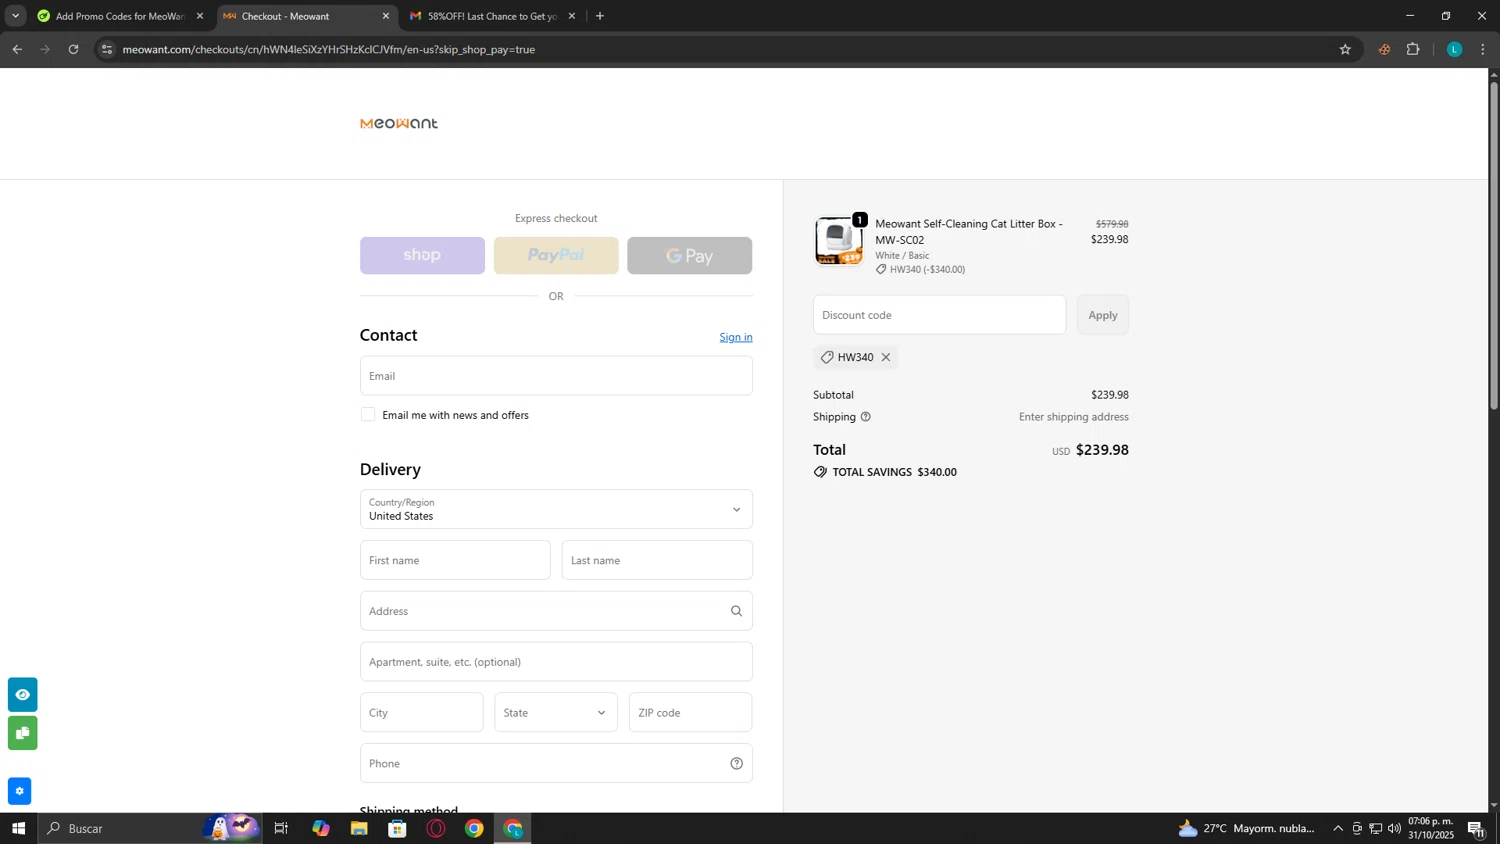Close the Add Promo Codes tab
Viewport: 1500px width, 844px height.
pos(200,16)
